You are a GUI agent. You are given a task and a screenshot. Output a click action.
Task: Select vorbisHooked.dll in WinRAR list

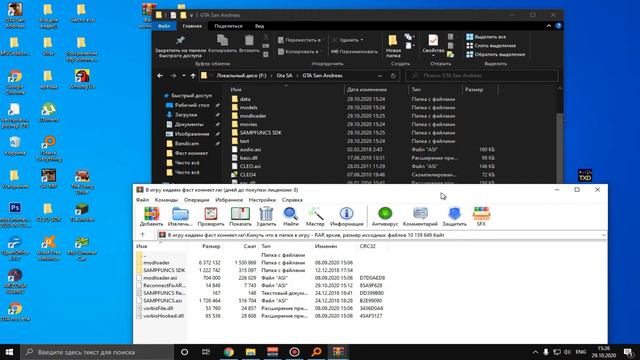(x=163, y=316)
